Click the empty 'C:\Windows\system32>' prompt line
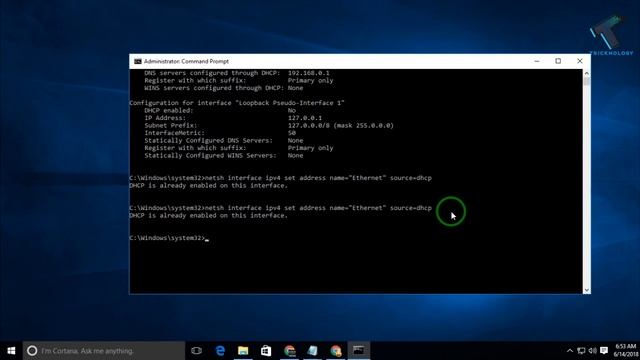640x360 pixels. [169, 238]
